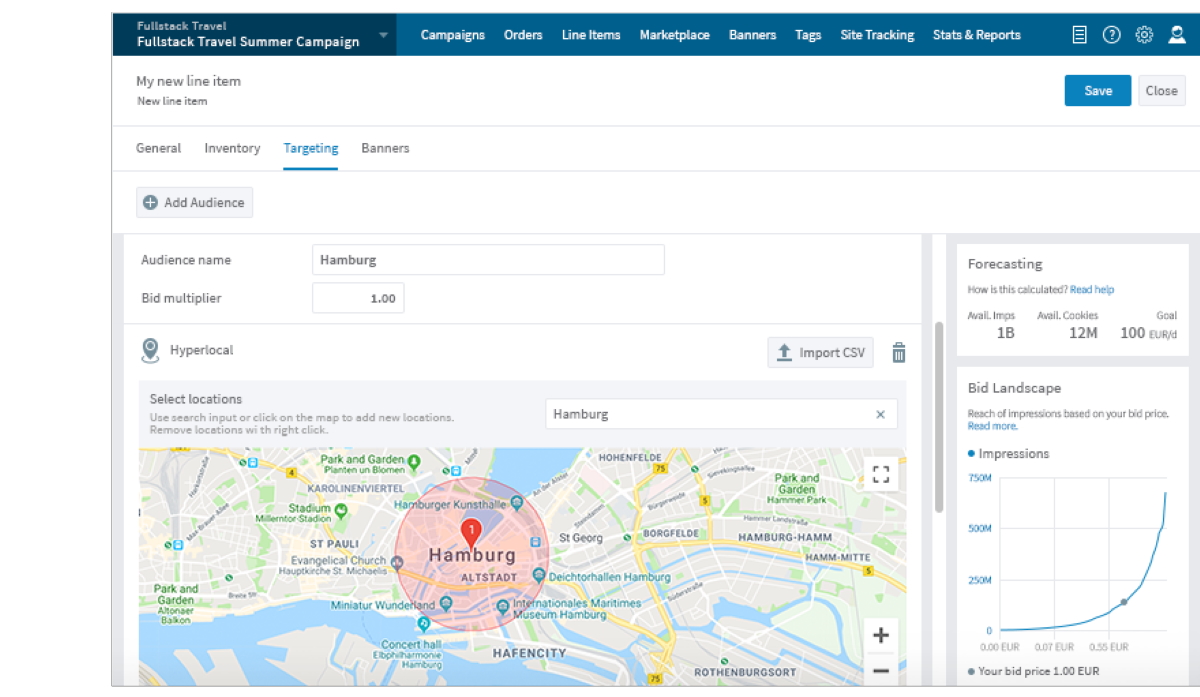Click the Hyperlocal location pin icon
Viewport: 1200px width, 697px height.
[150, 351]
